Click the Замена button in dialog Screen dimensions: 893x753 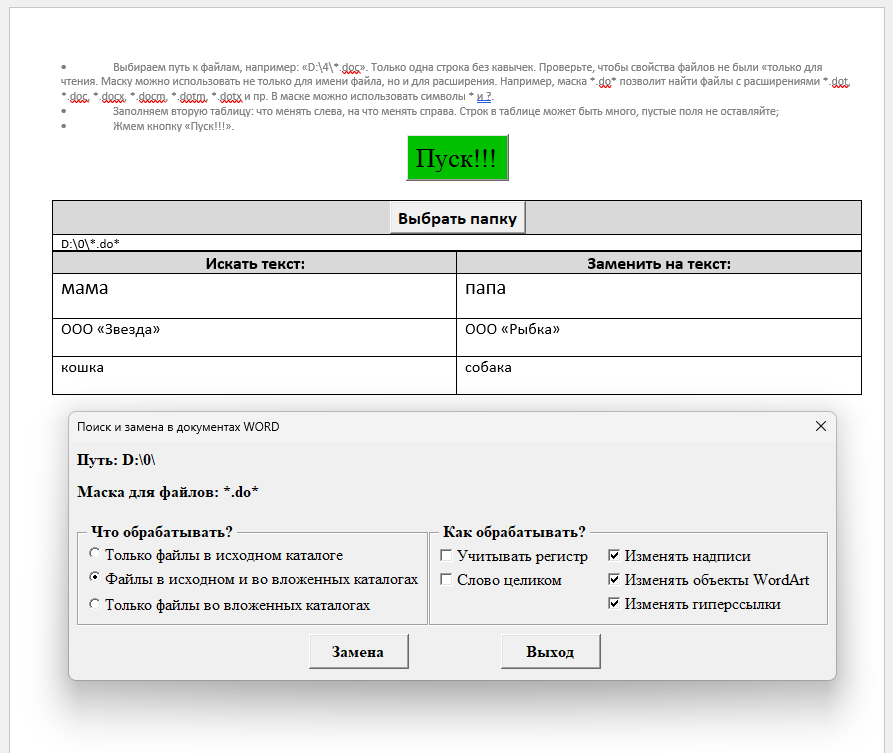[x=359, y=652]
